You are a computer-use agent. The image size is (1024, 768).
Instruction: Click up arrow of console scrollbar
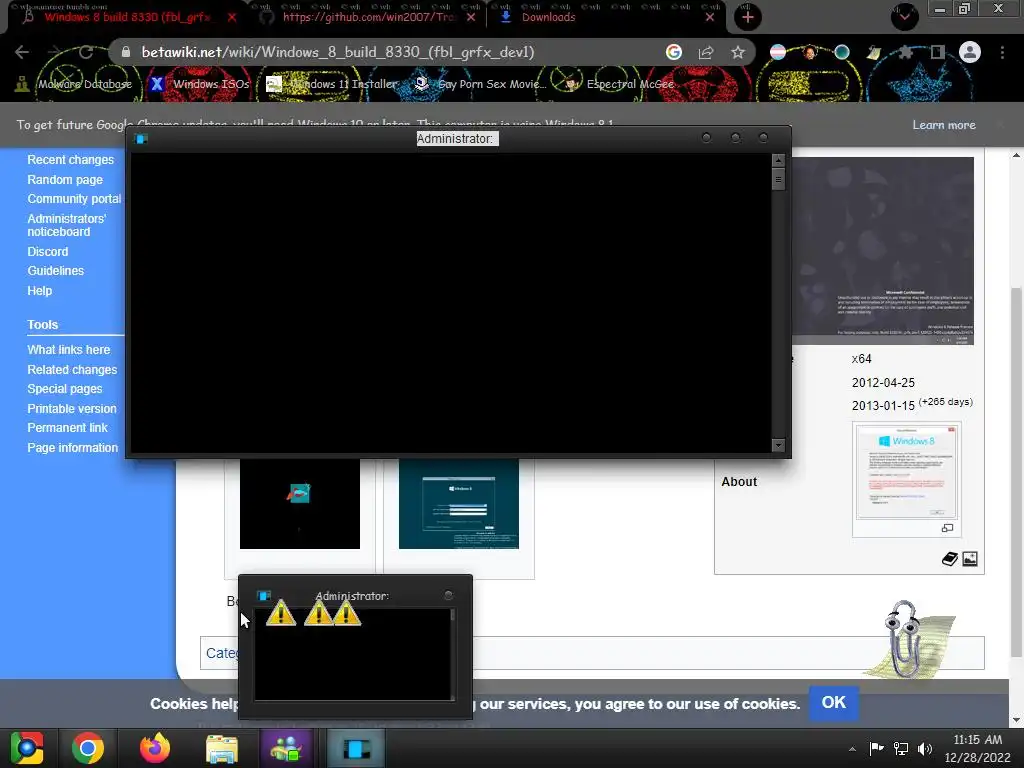click(778, 160)
